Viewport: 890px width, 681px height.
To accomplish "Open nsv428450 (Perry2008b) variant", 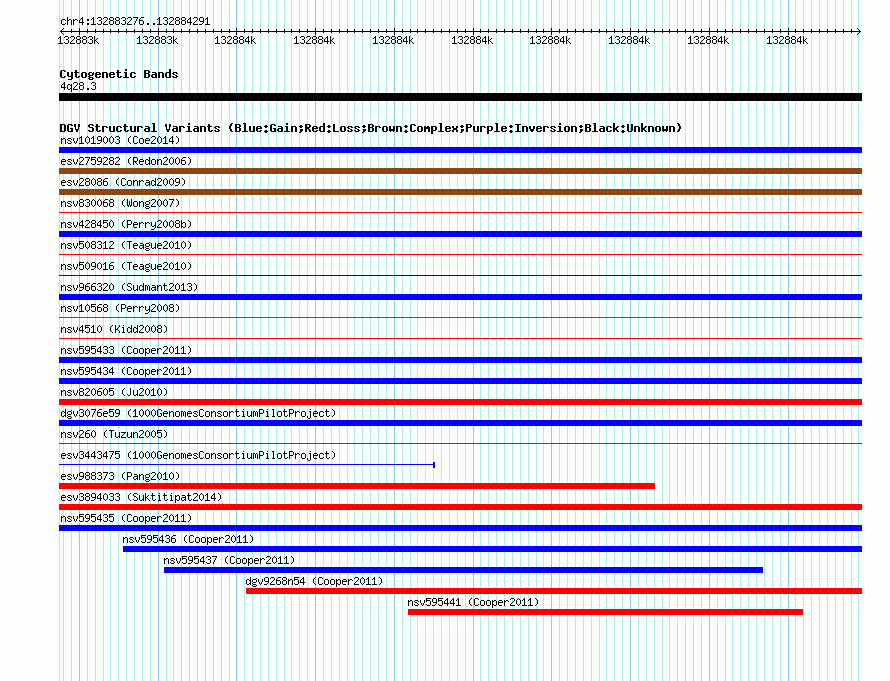I will [x=126, y=224].
